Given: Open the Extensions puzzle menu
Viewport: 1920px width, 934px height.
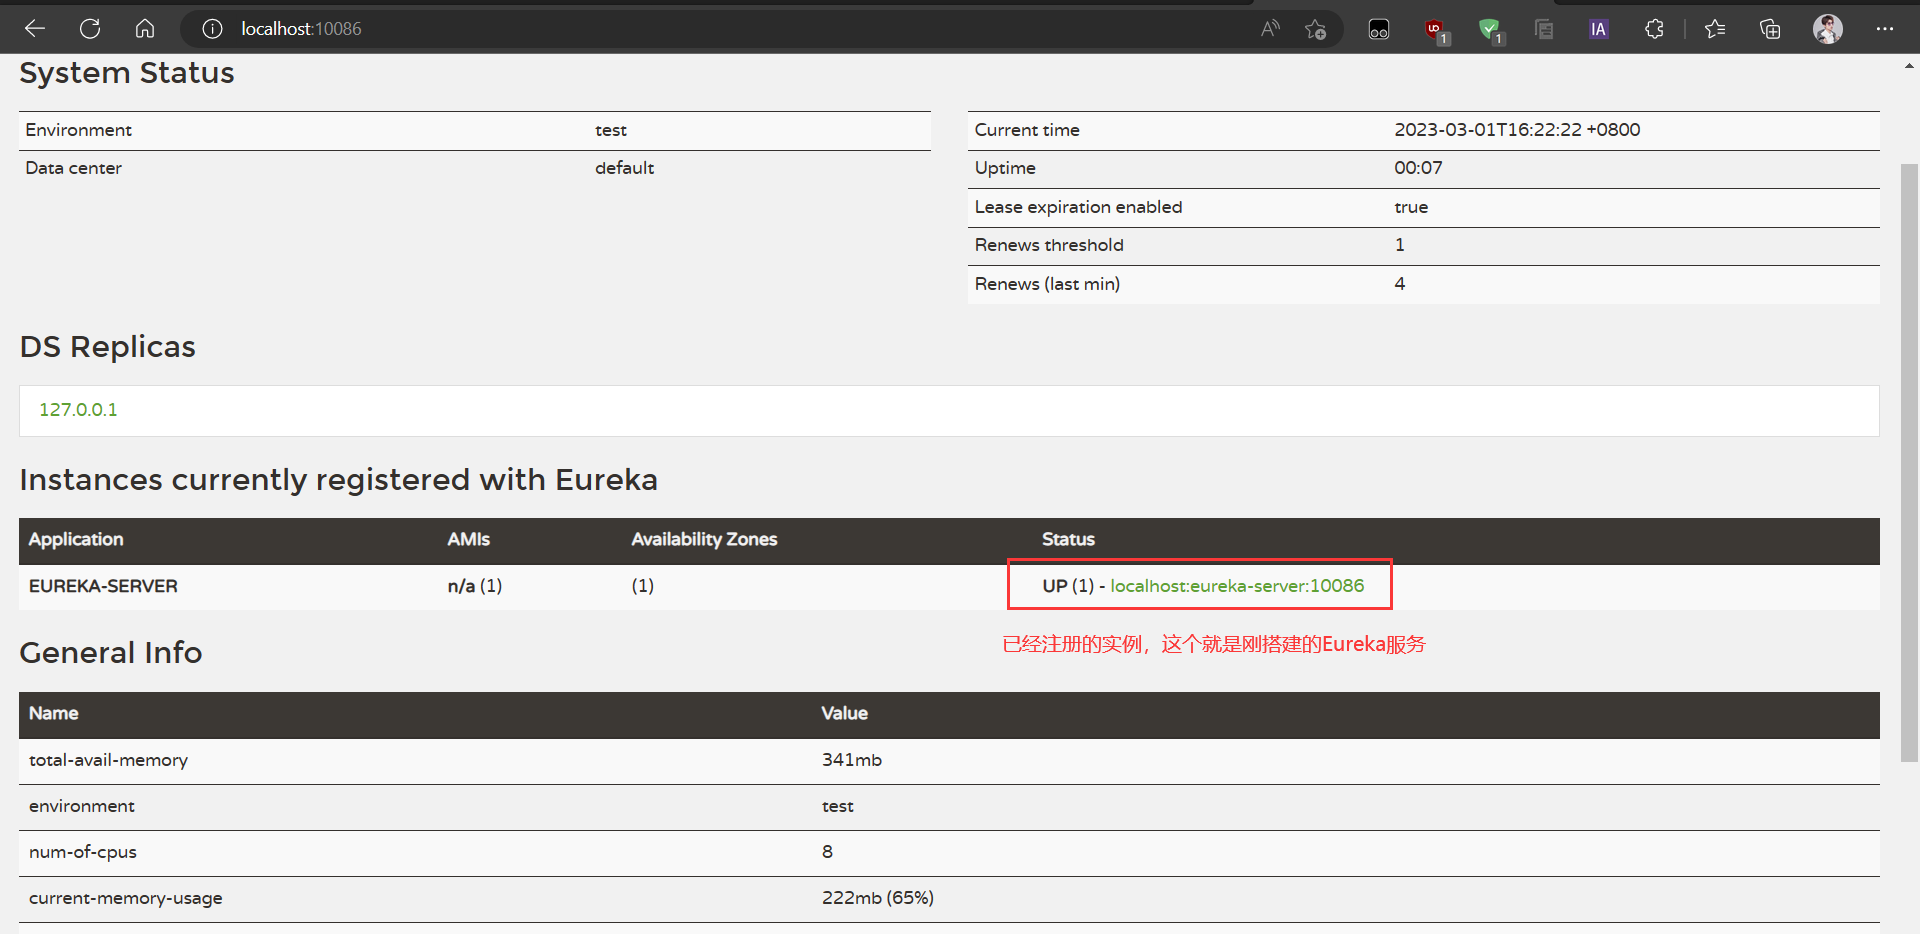Looking at the screenshot, I should [1655, 29].
